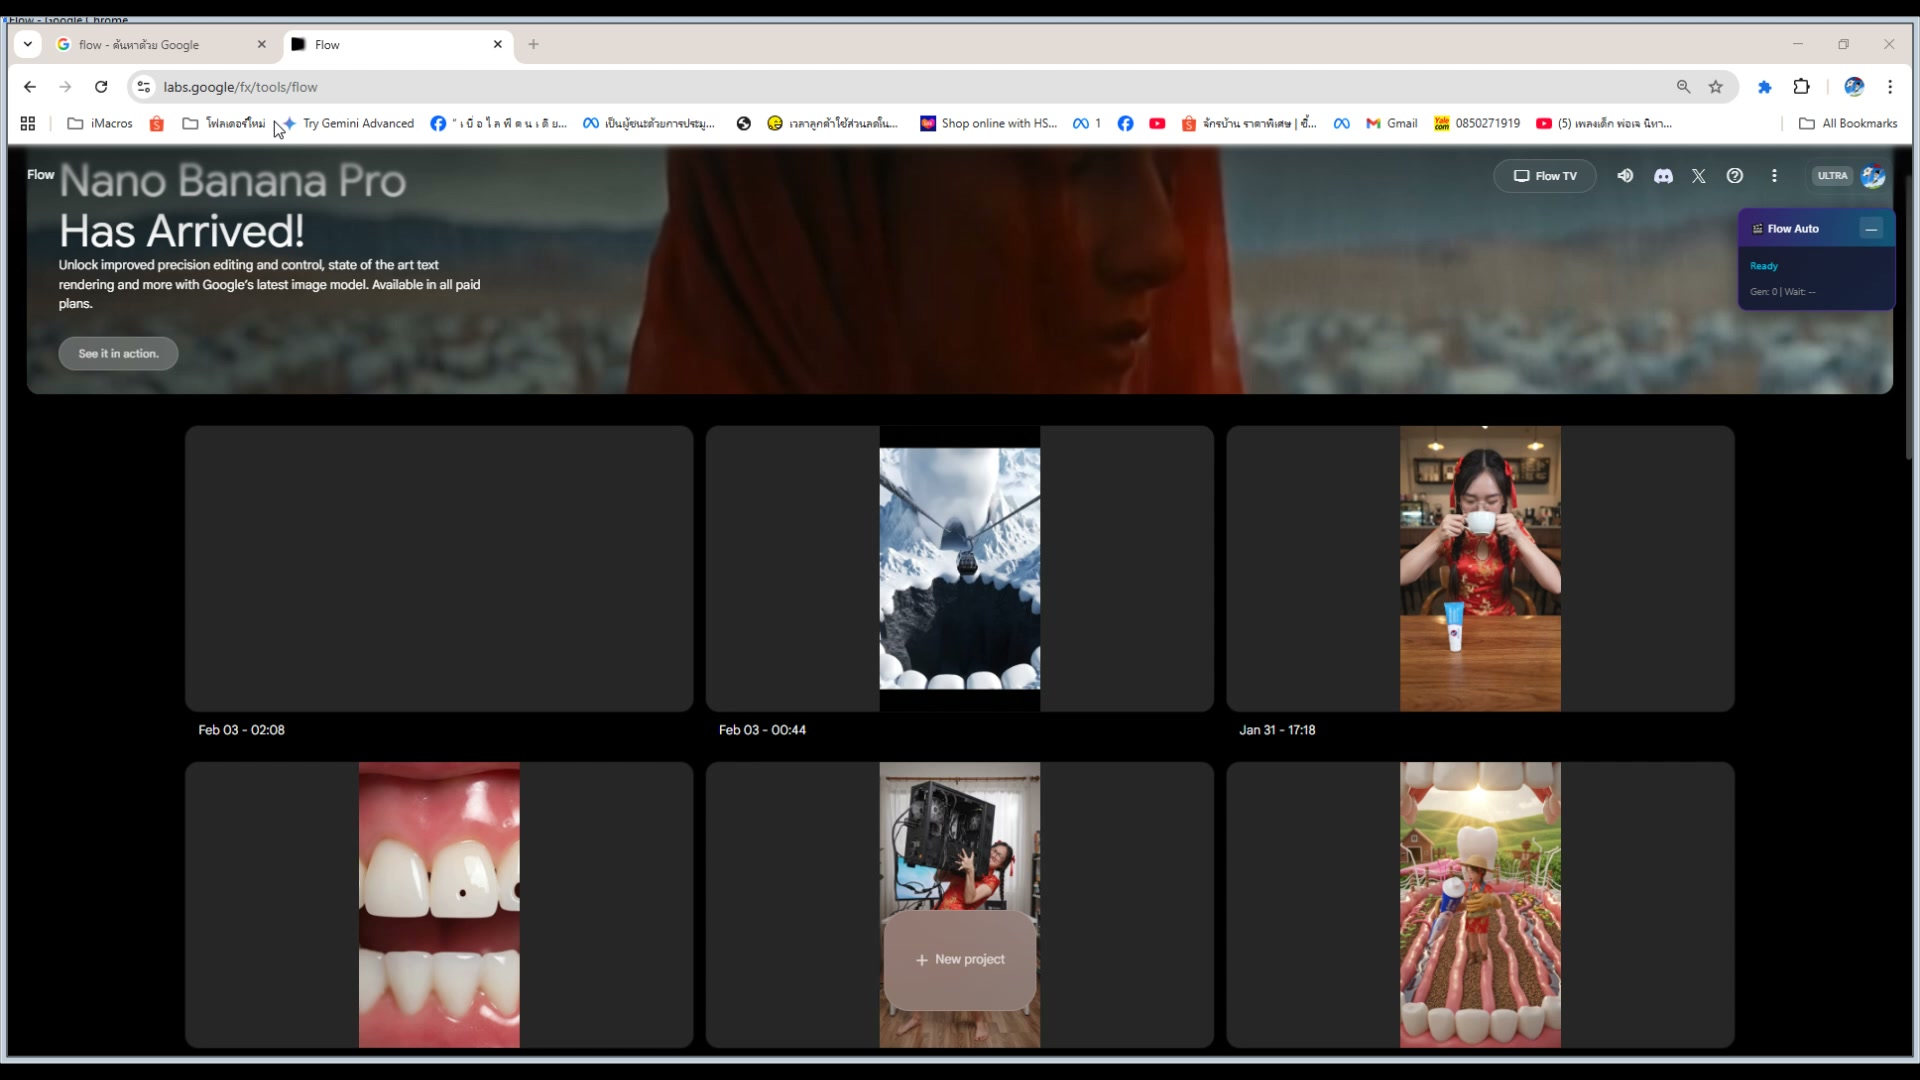Switch to the Google search flow tab

click(150, 44)
